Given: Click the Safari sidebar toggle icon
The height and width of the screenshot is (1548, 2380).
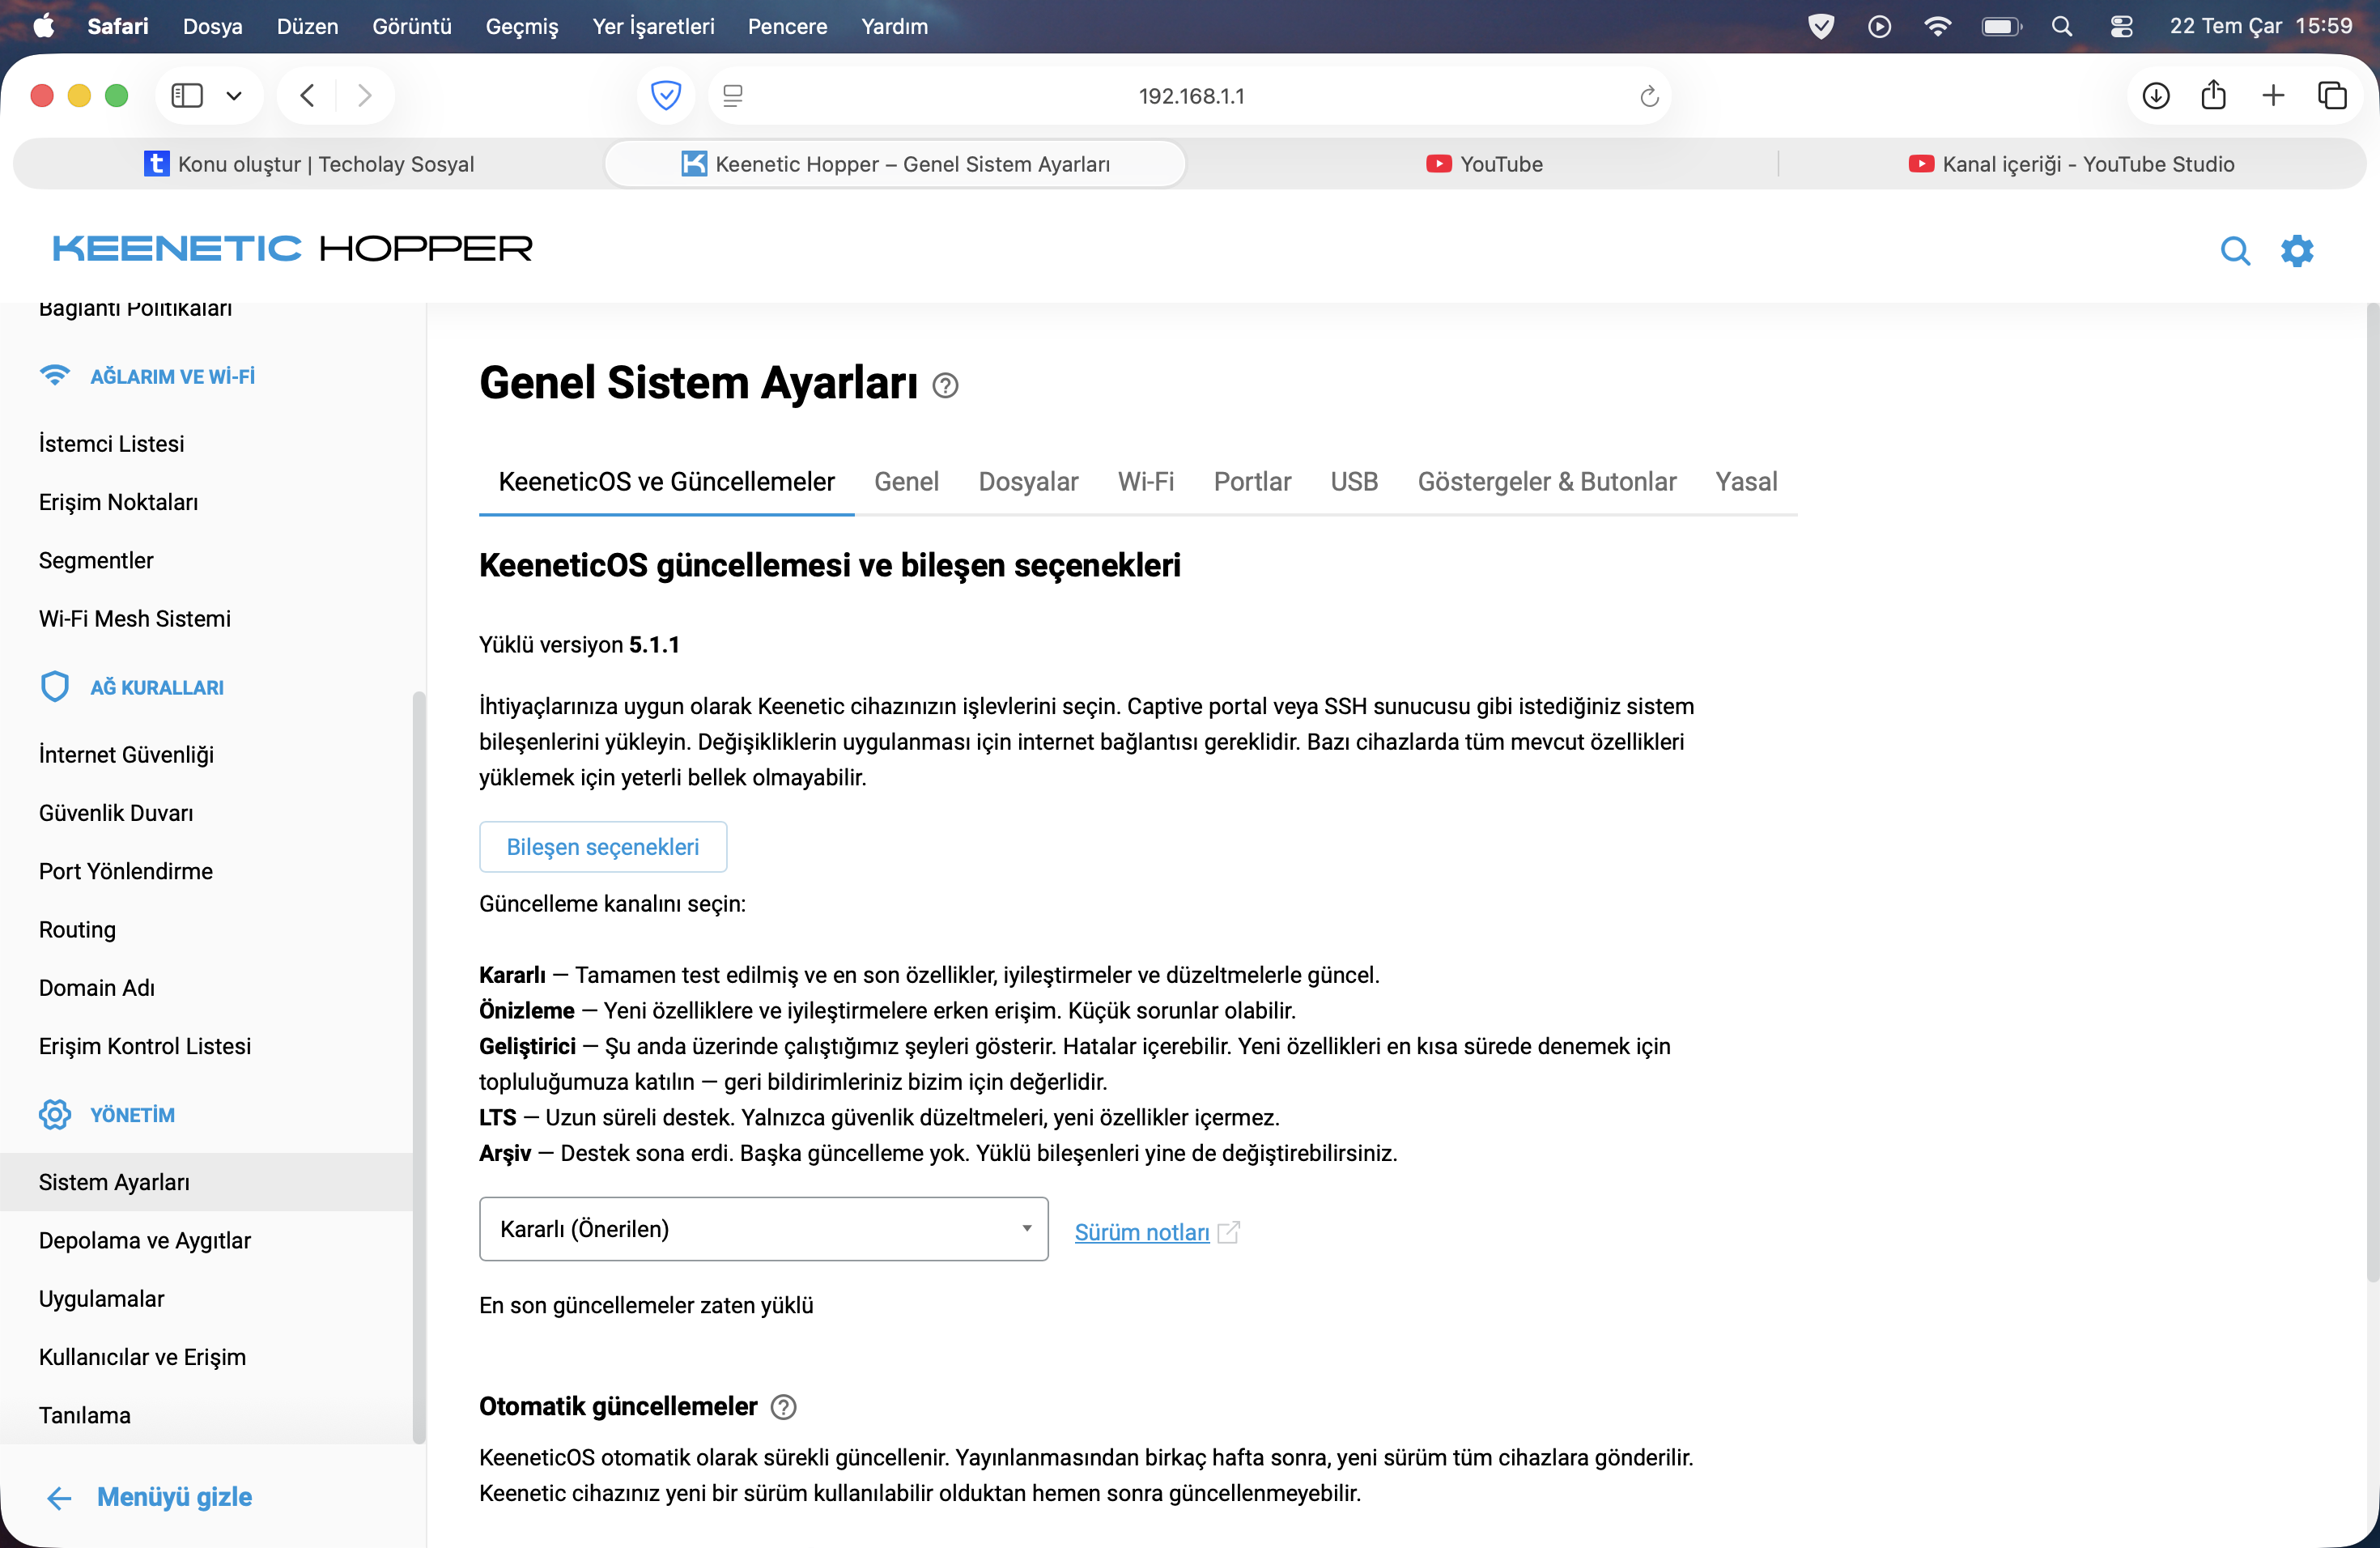Looking at the screenshot, I should tap(187, 96).
